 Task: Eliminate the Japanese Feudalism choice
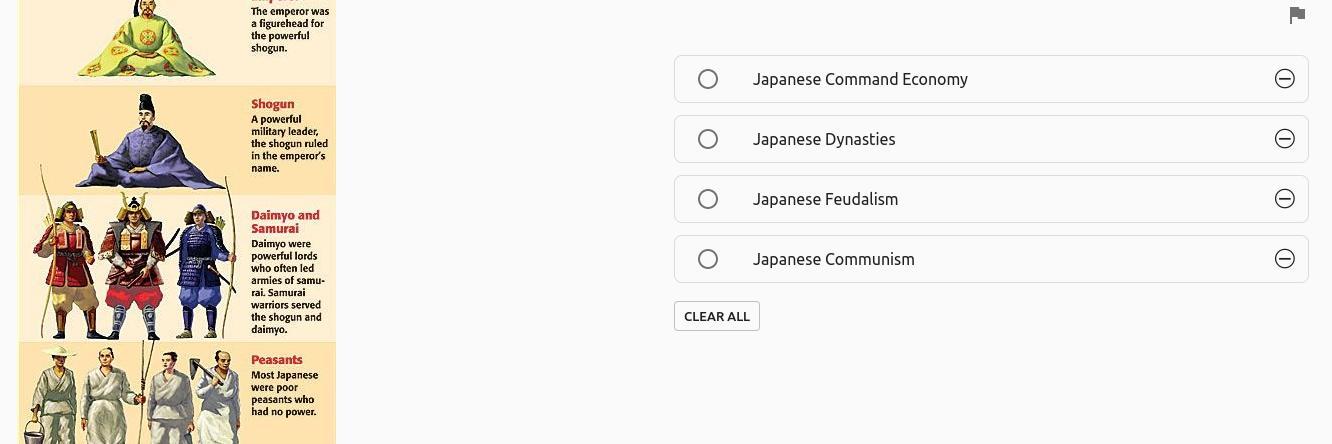1285,199
